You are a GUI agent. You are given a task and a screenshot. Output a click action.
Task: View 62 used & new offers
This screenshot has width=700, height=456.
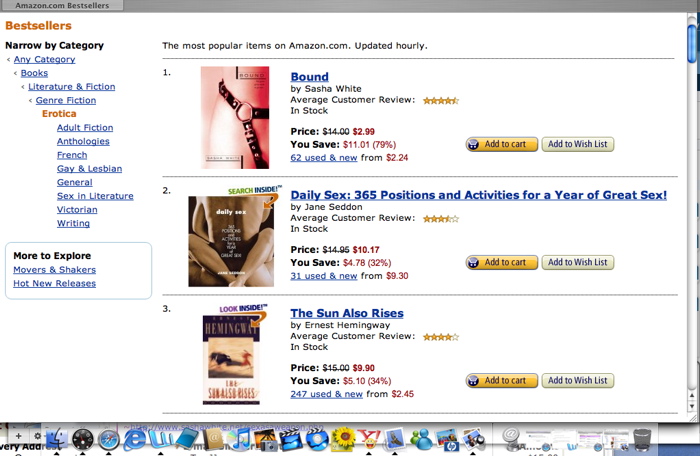[324, 158]
